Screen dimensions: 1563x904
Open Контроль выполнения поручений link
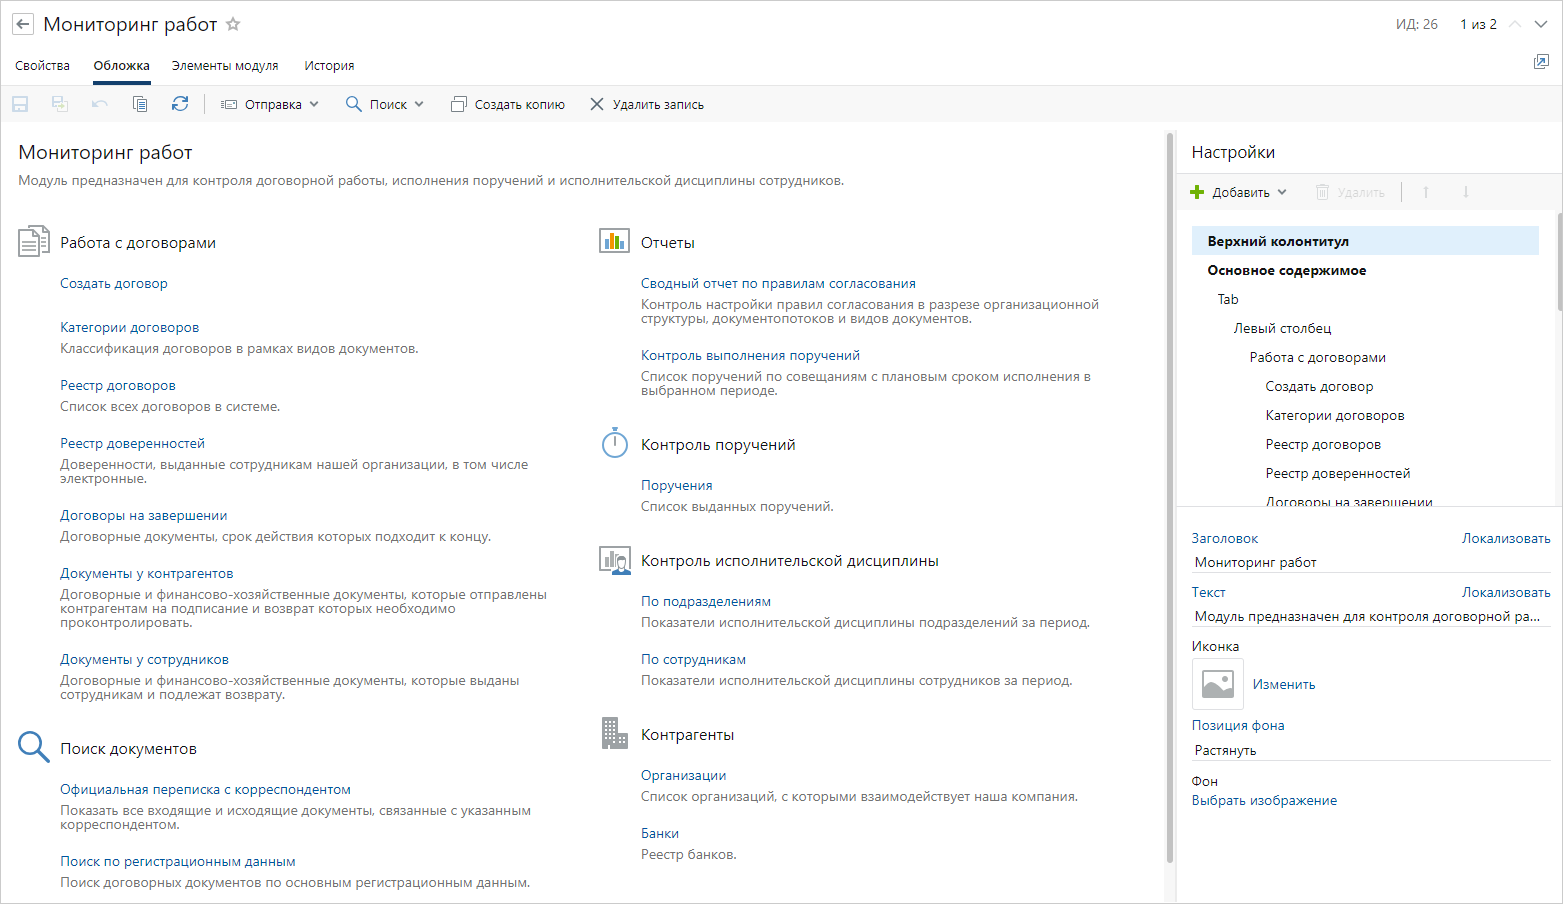[x=750, y=355]
